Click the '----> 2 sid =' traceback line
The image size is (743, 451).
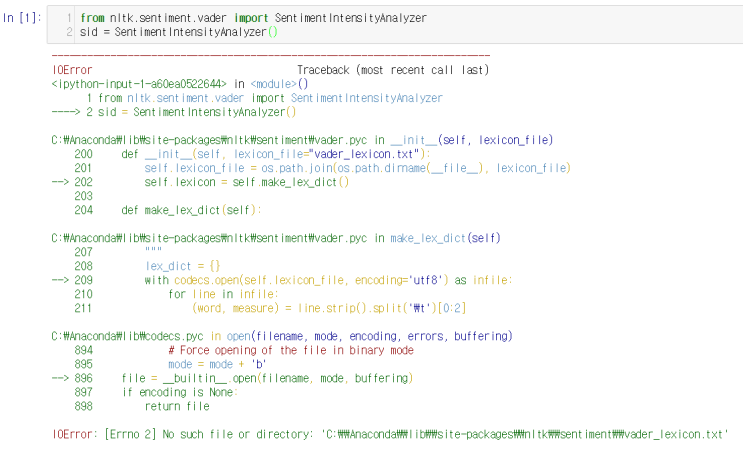pos(174,112)
